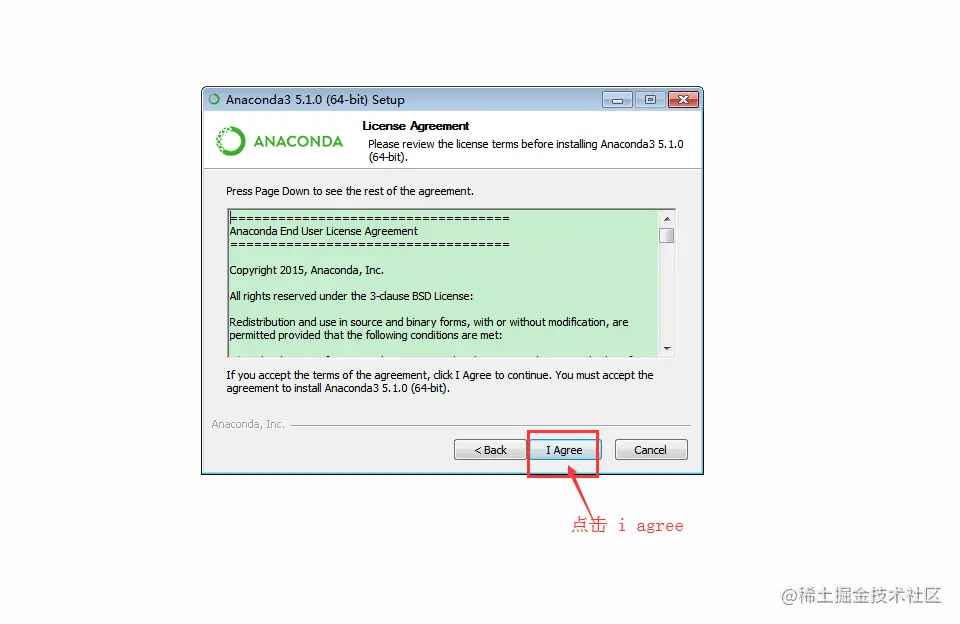
Task: Click the 3-clause BSD License line
Action: pos(351,296)
